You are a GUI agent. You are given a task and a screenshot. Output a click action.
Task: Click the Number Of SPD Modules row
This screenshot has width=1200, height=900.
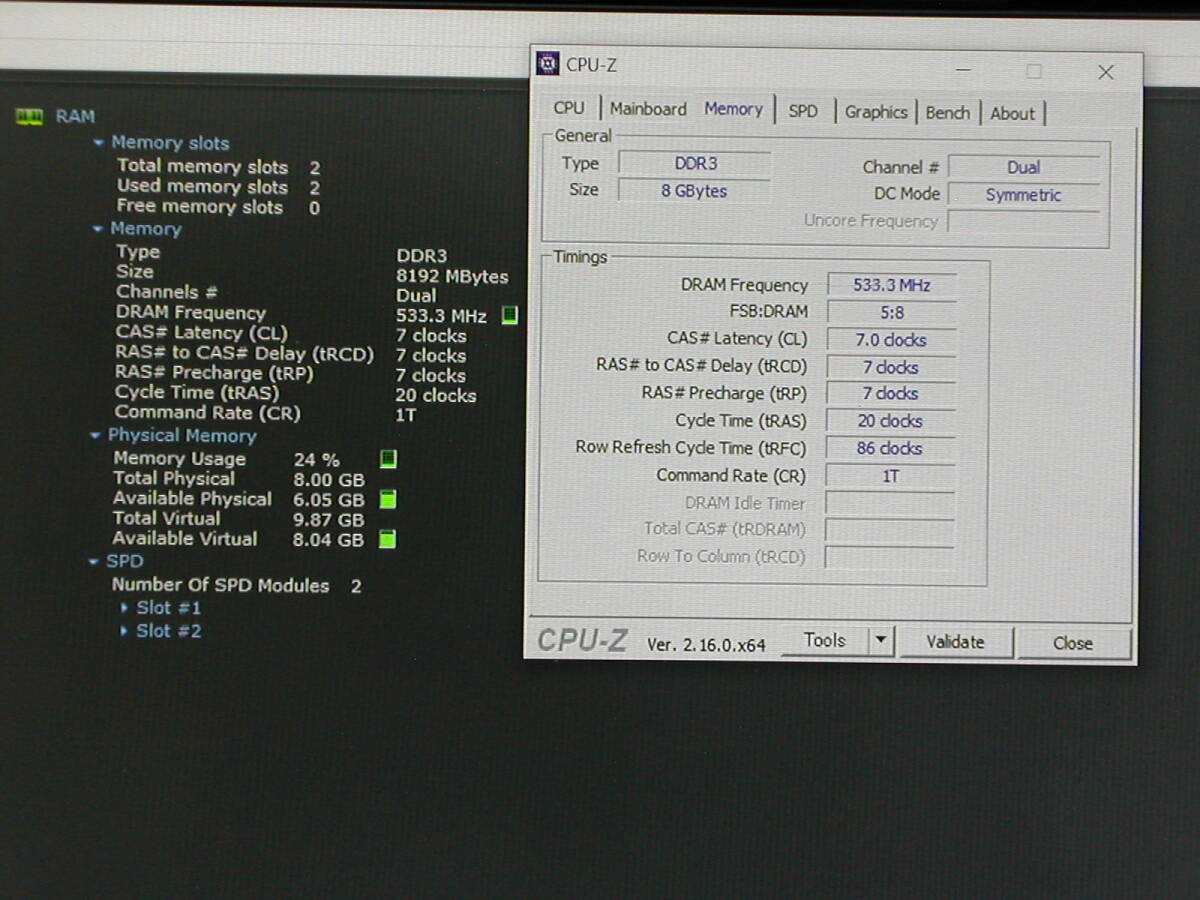pyautogui.click(x=236, y=585)
